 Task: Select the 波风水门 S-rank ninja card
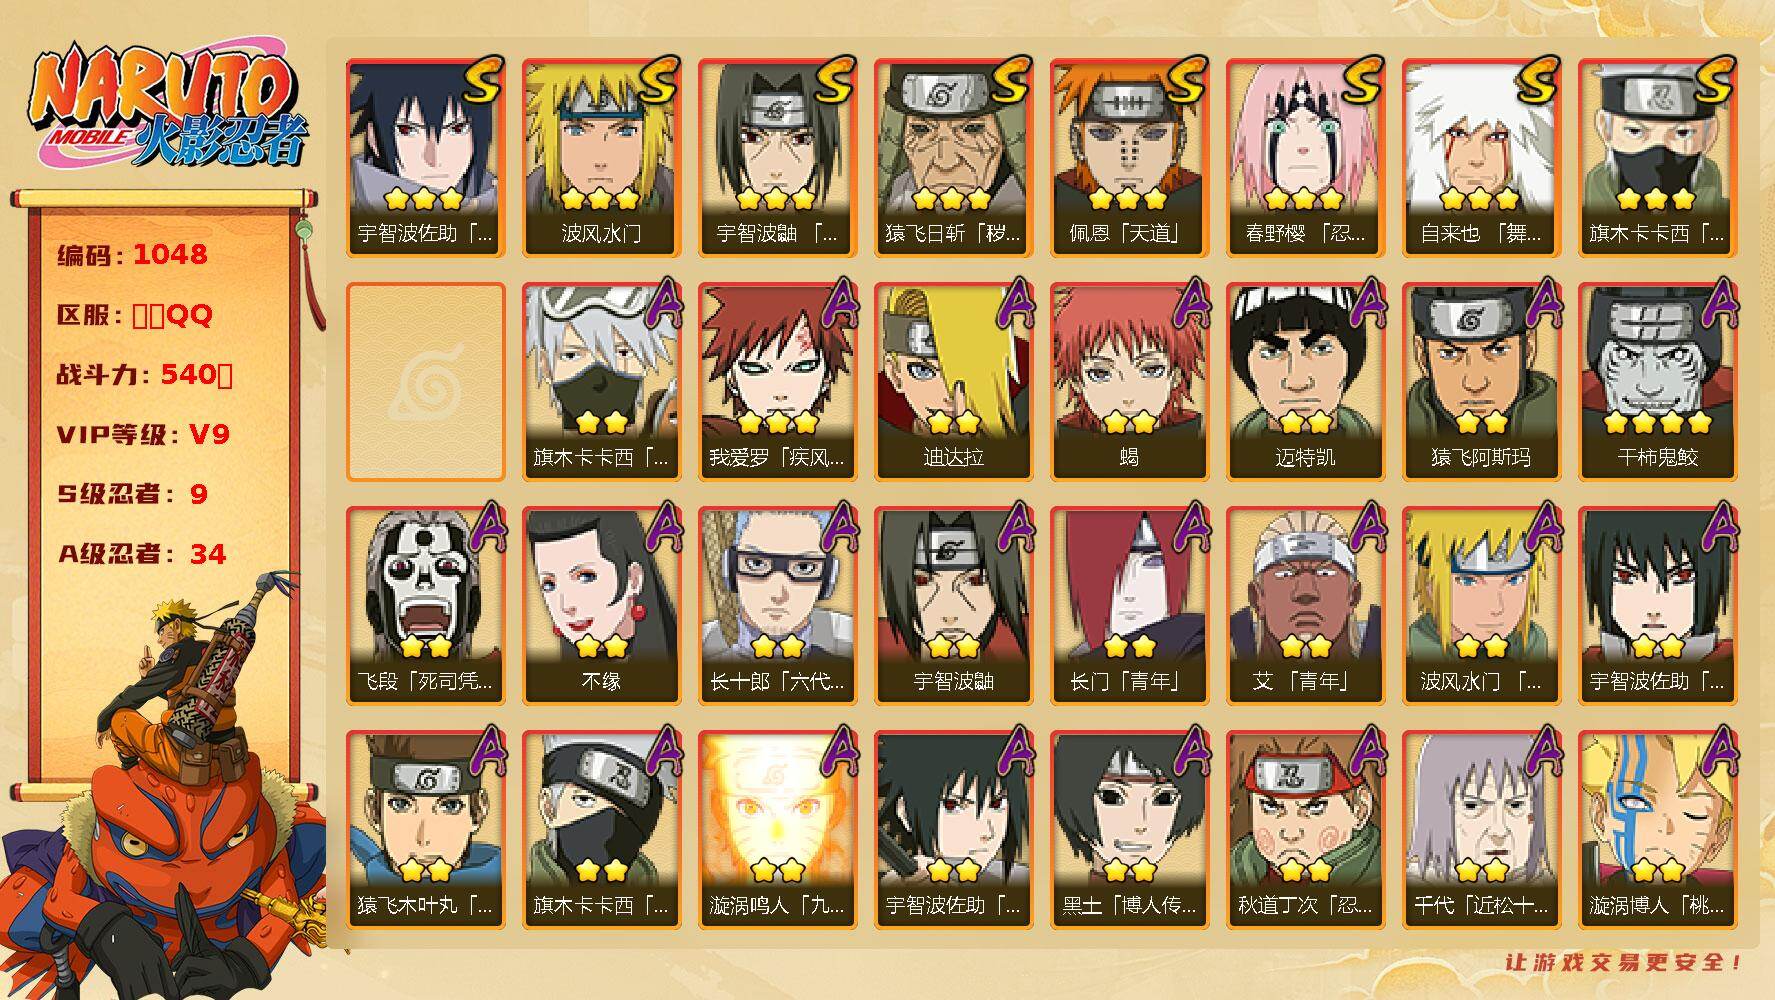coord(601,158)
